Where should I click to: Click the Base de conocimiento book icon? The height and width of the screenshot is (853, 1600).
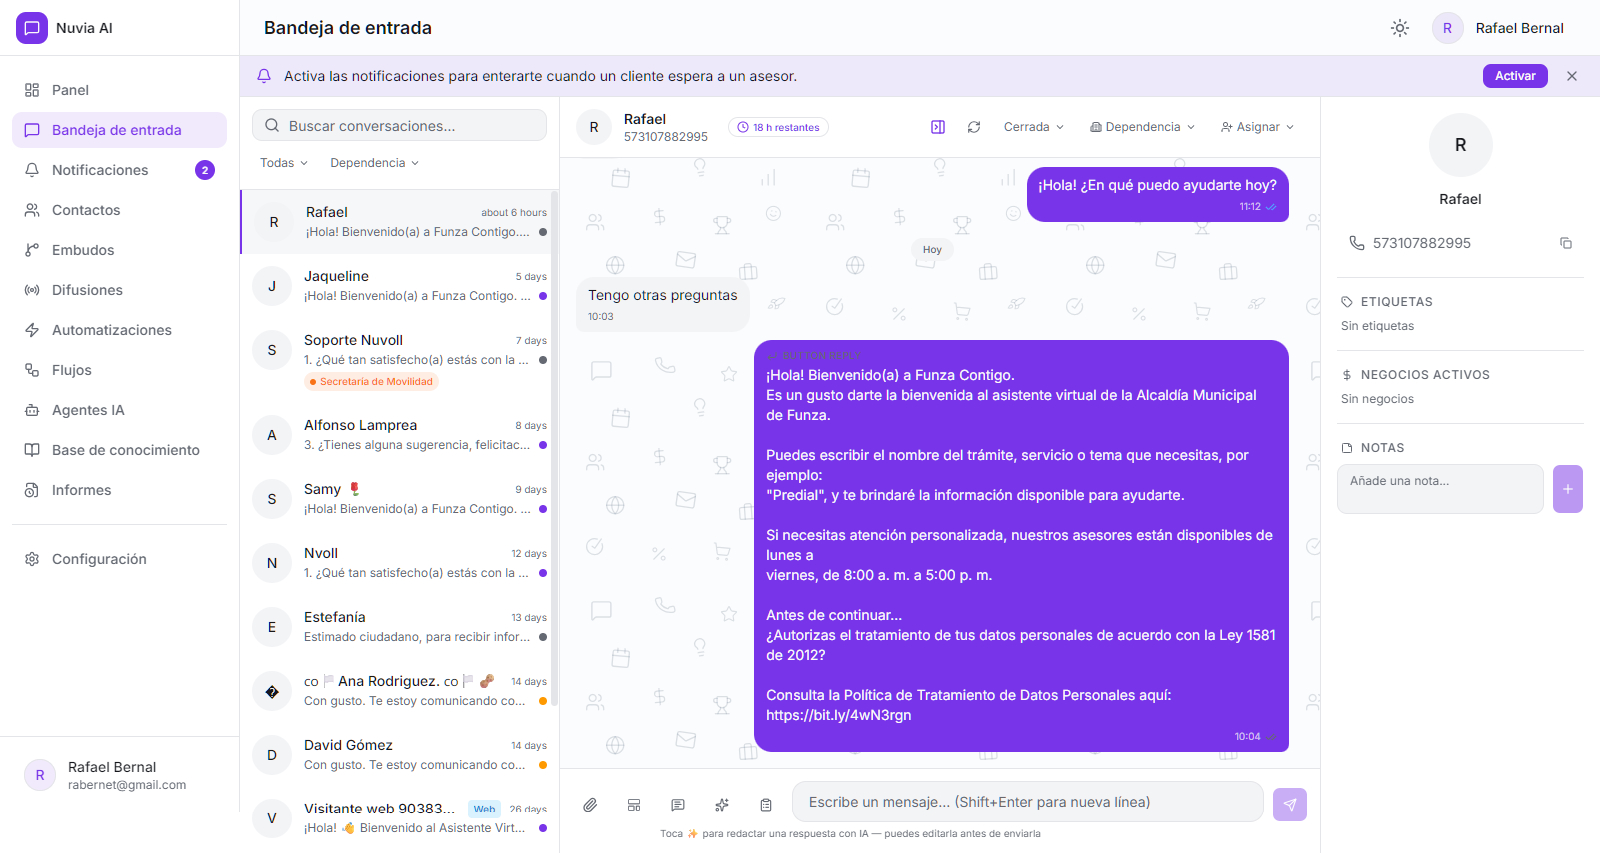(x=32, y=450)
